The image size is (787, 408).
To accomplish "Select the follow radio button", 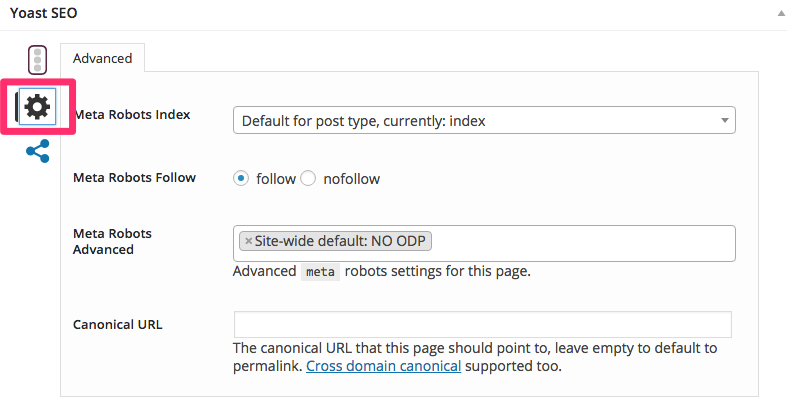I will (x=241, y=178).
